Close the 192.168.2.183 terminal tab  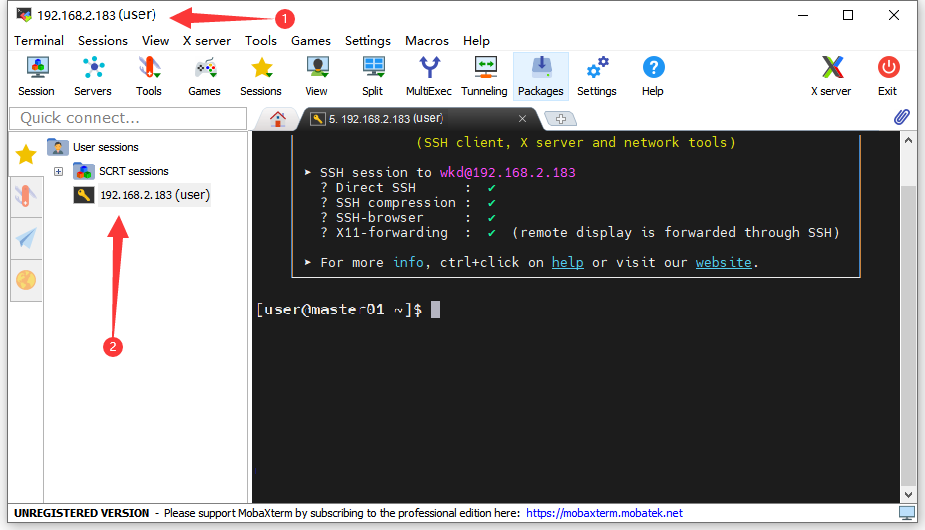pyautogui.click(x=522, y=119)
